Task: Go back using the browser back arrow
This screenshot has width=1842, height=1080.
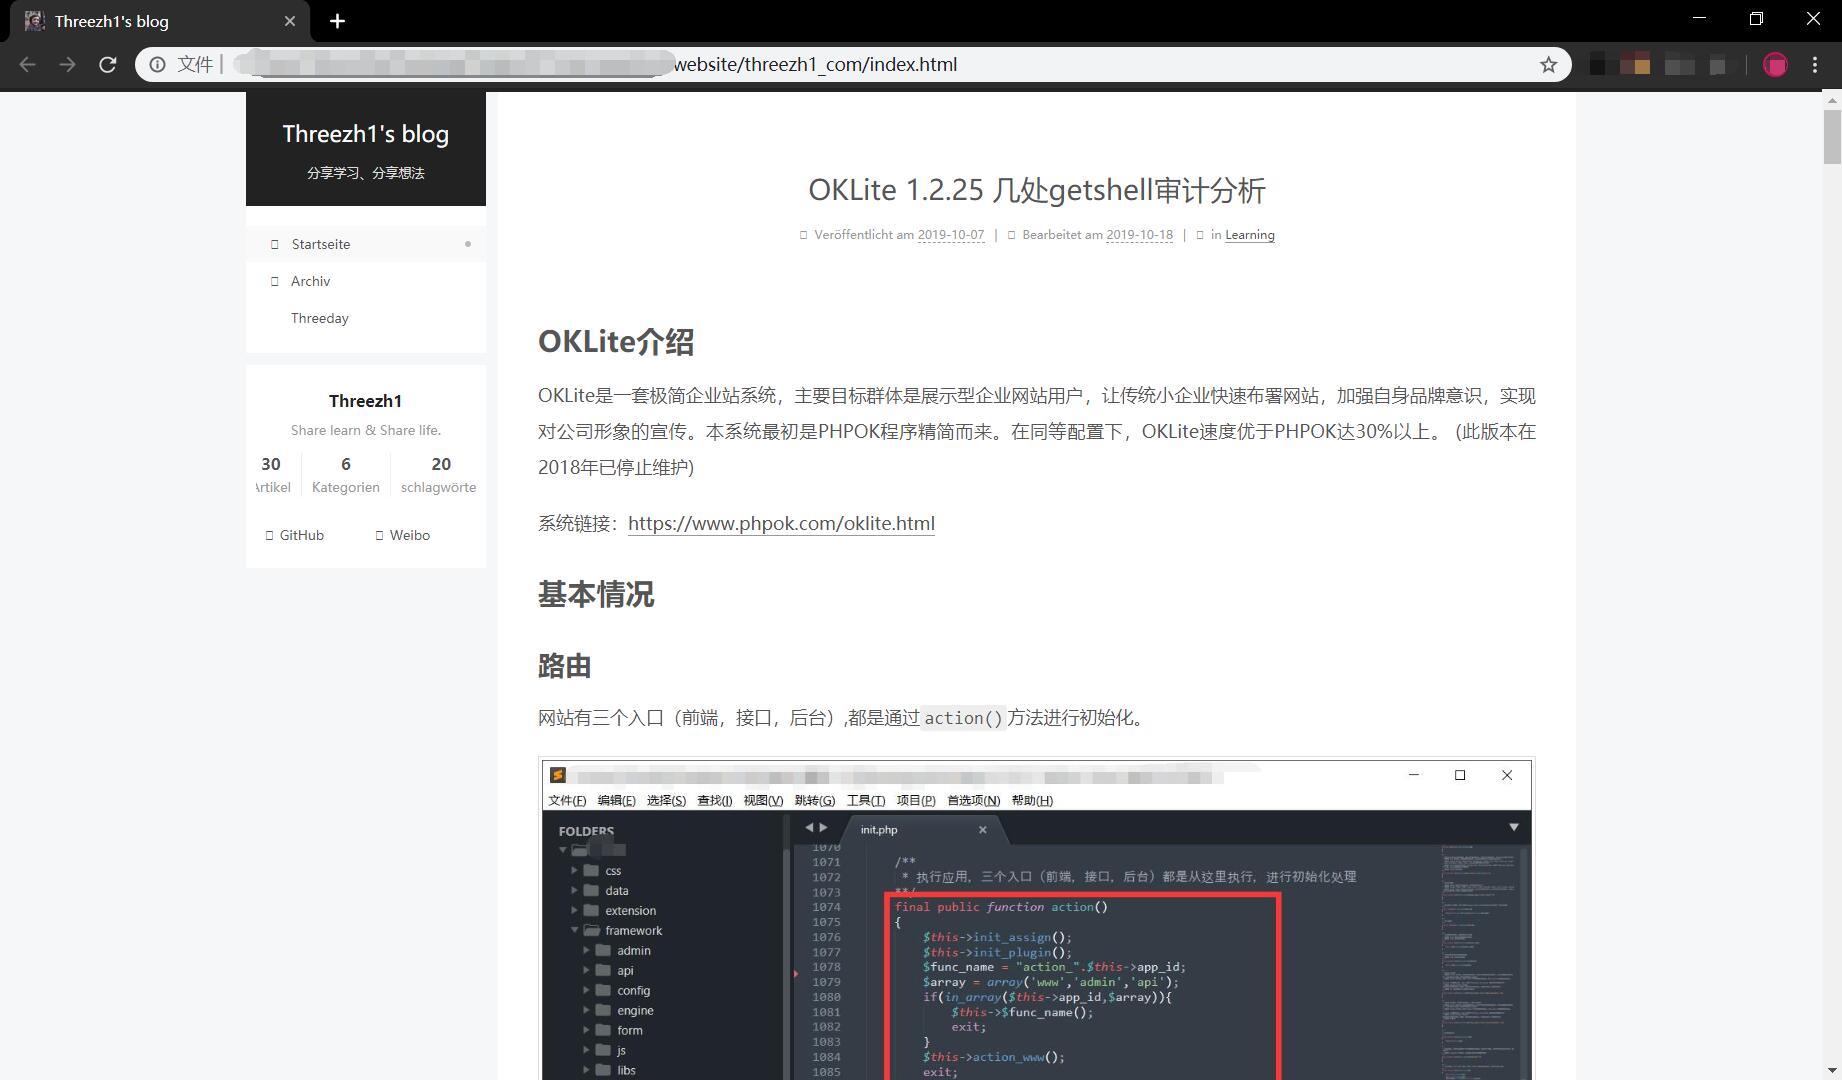Action: (x=28, y=65)
